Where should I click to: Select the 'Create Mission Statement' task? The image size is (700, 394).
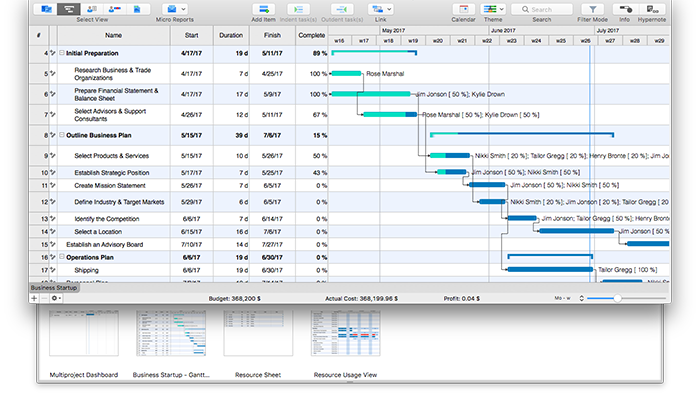tap(110, 186)
